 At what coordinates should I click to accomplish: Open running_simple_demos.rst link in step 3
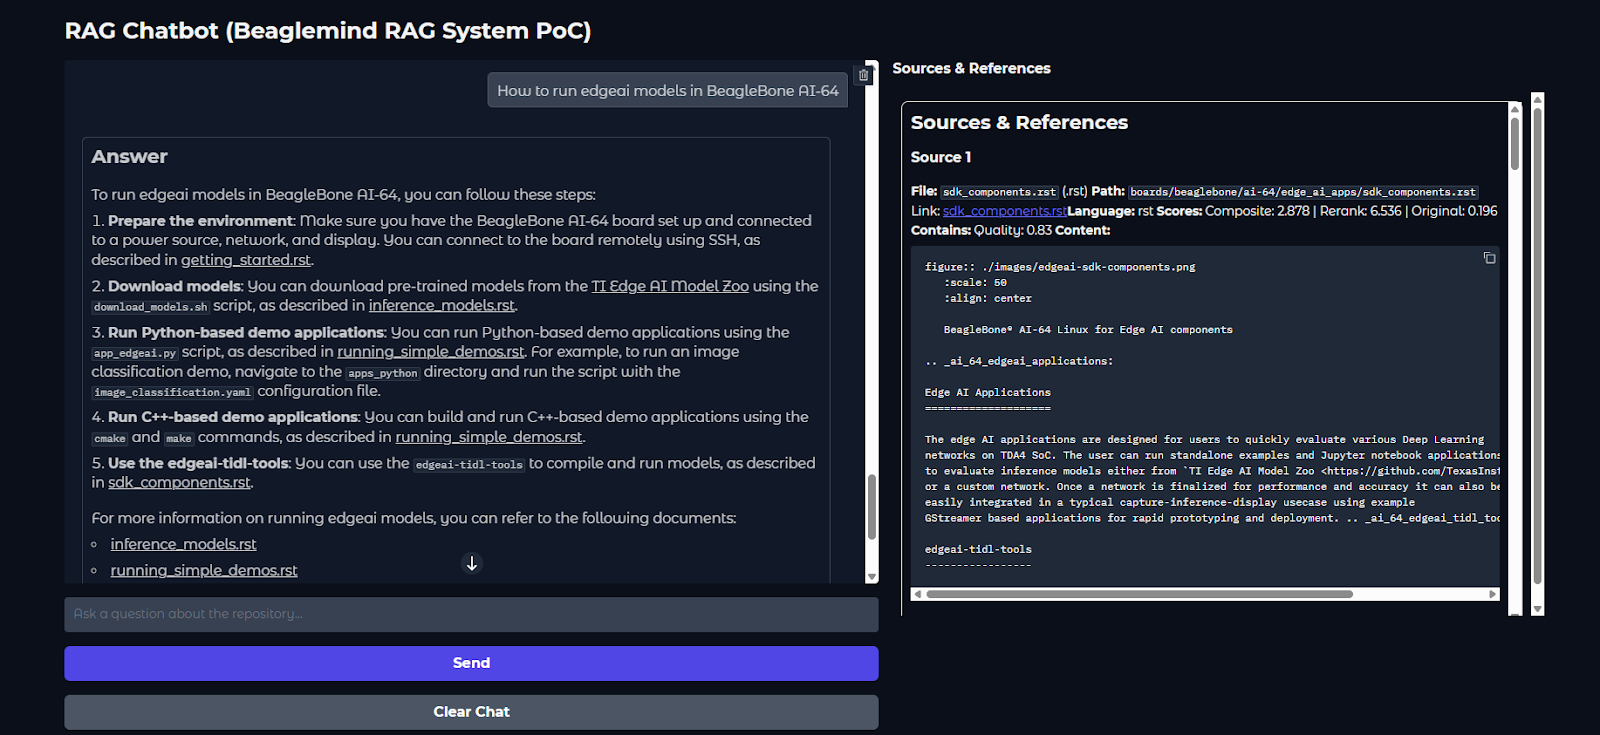[431, 352]
